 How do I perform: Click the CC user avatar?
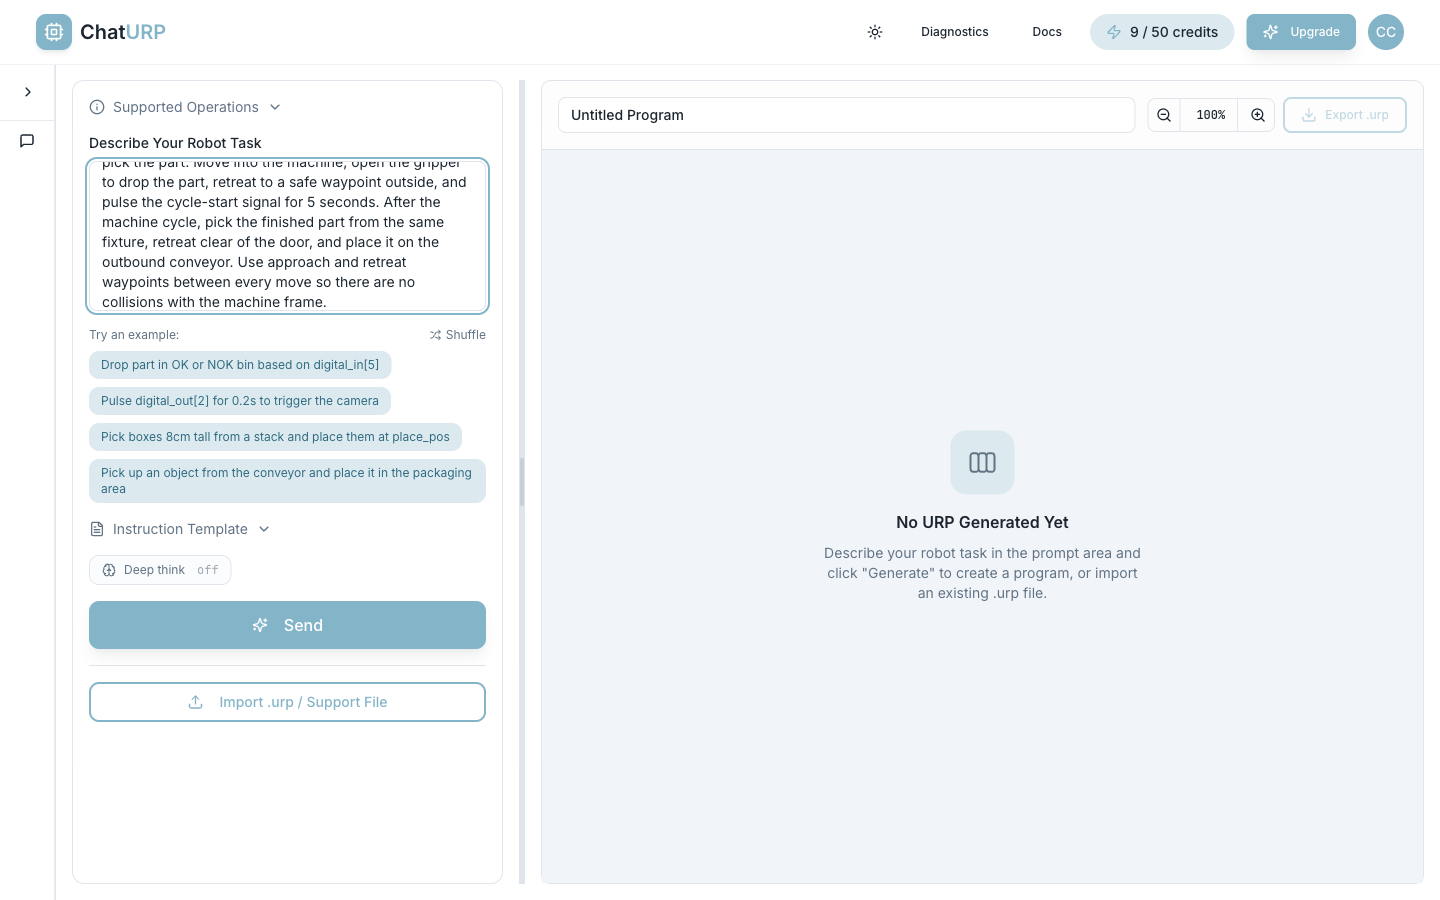point(1386,32)
